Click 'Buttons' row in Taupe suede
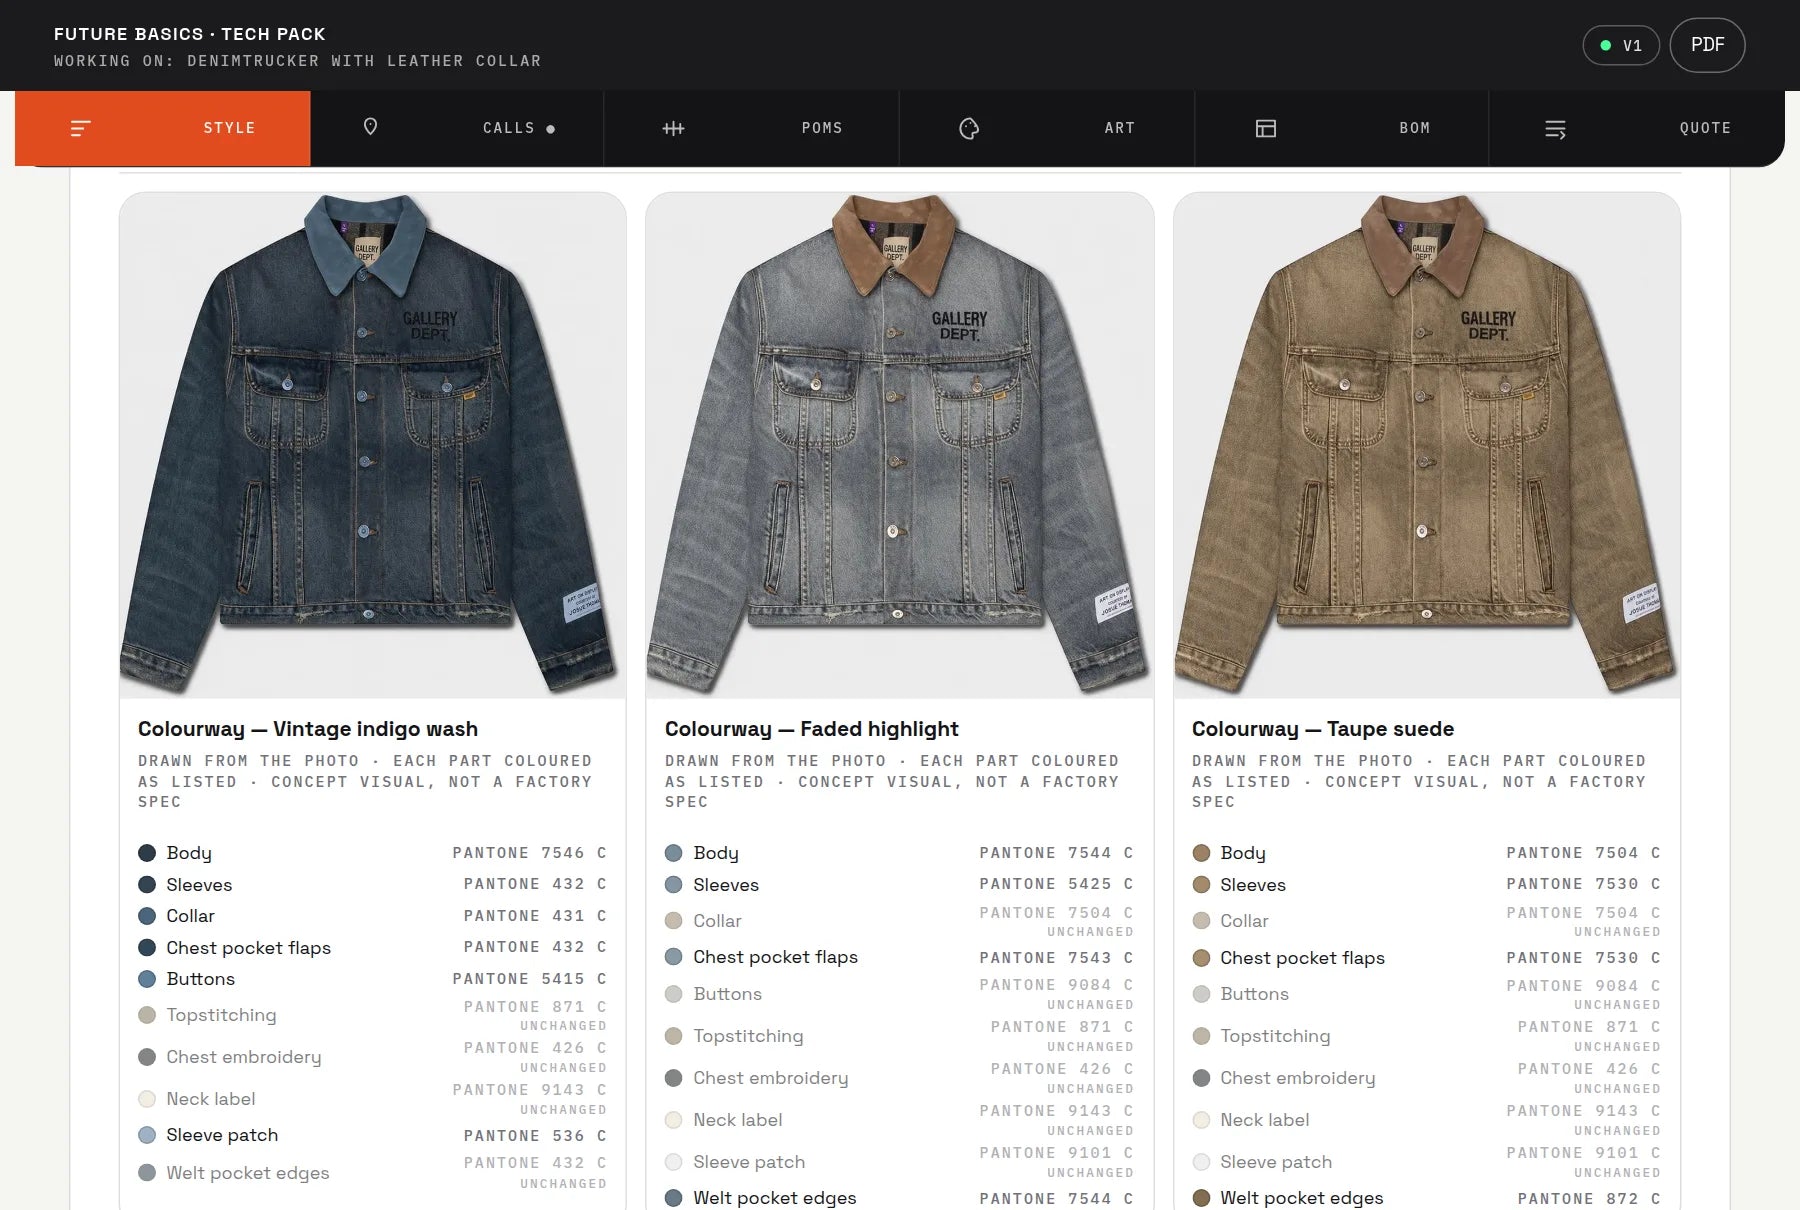The height and width of the screenshot is (1210, 1800). tap(1427, 994)
